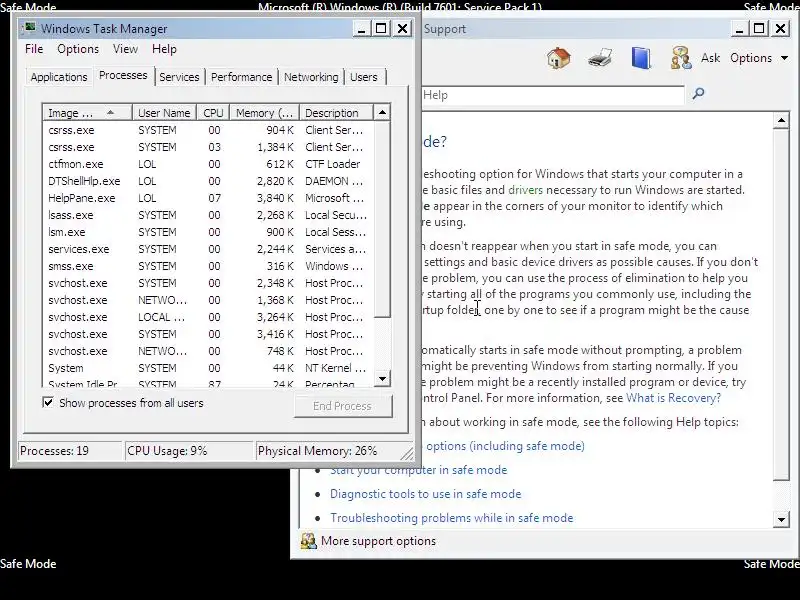Switch to the Networking tab
This screenshot has height=600, width=800.
(x=311, y=77)
